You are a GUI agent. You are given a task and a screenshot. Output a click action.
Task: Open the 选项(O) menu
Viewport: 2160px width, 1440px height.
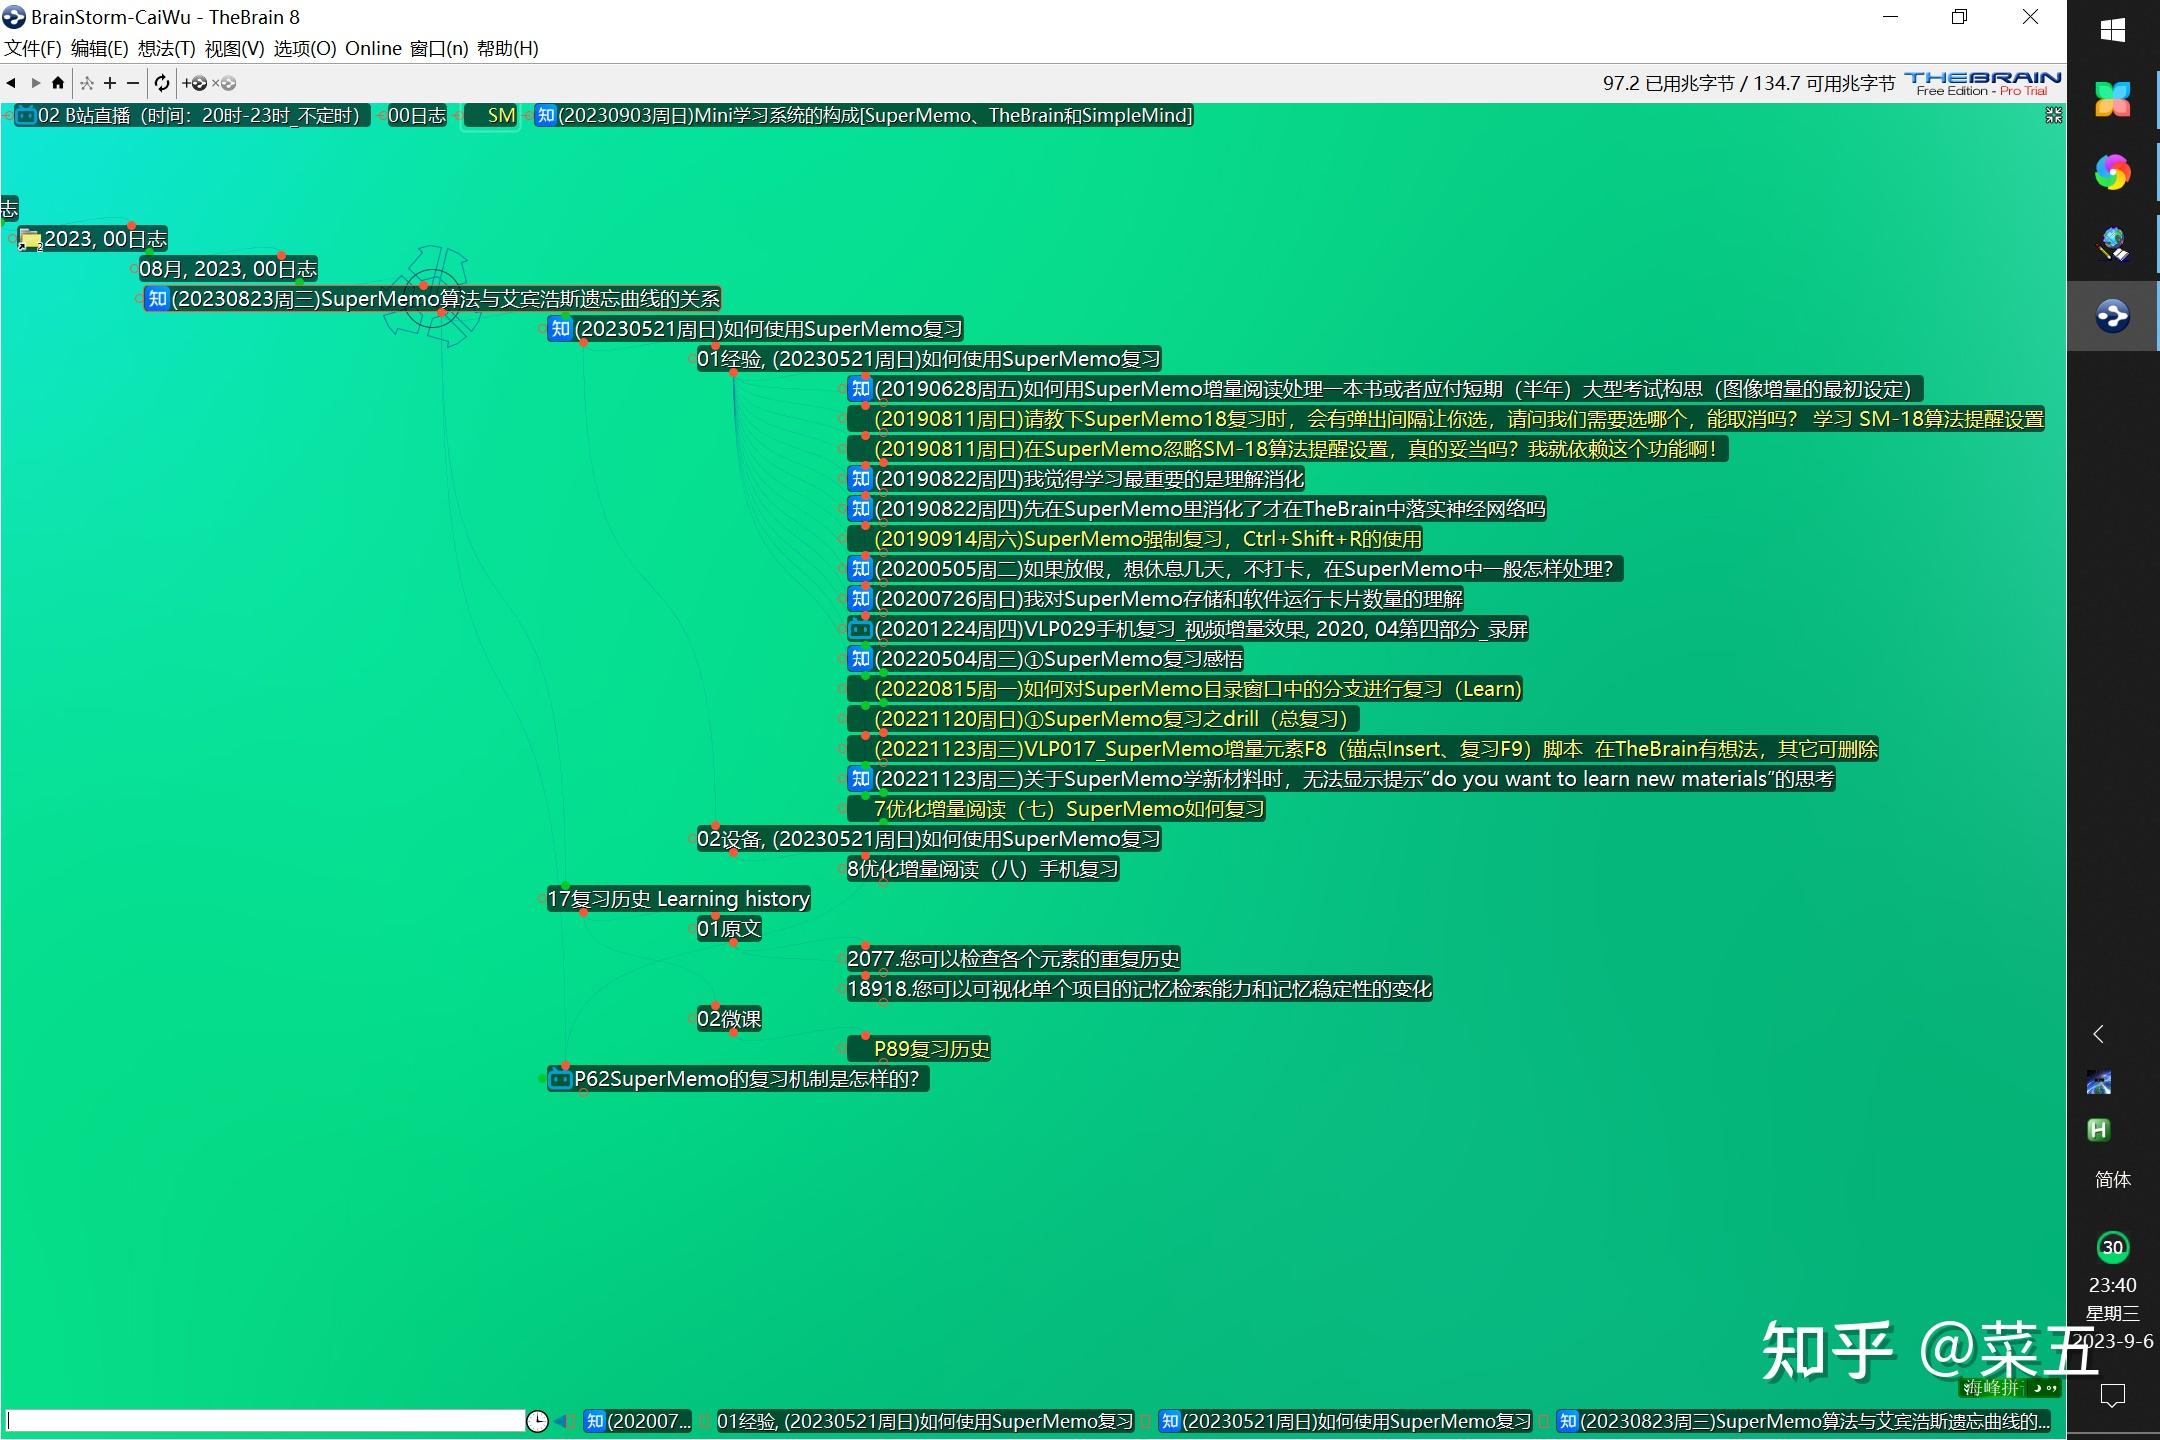tap(304, 48)
